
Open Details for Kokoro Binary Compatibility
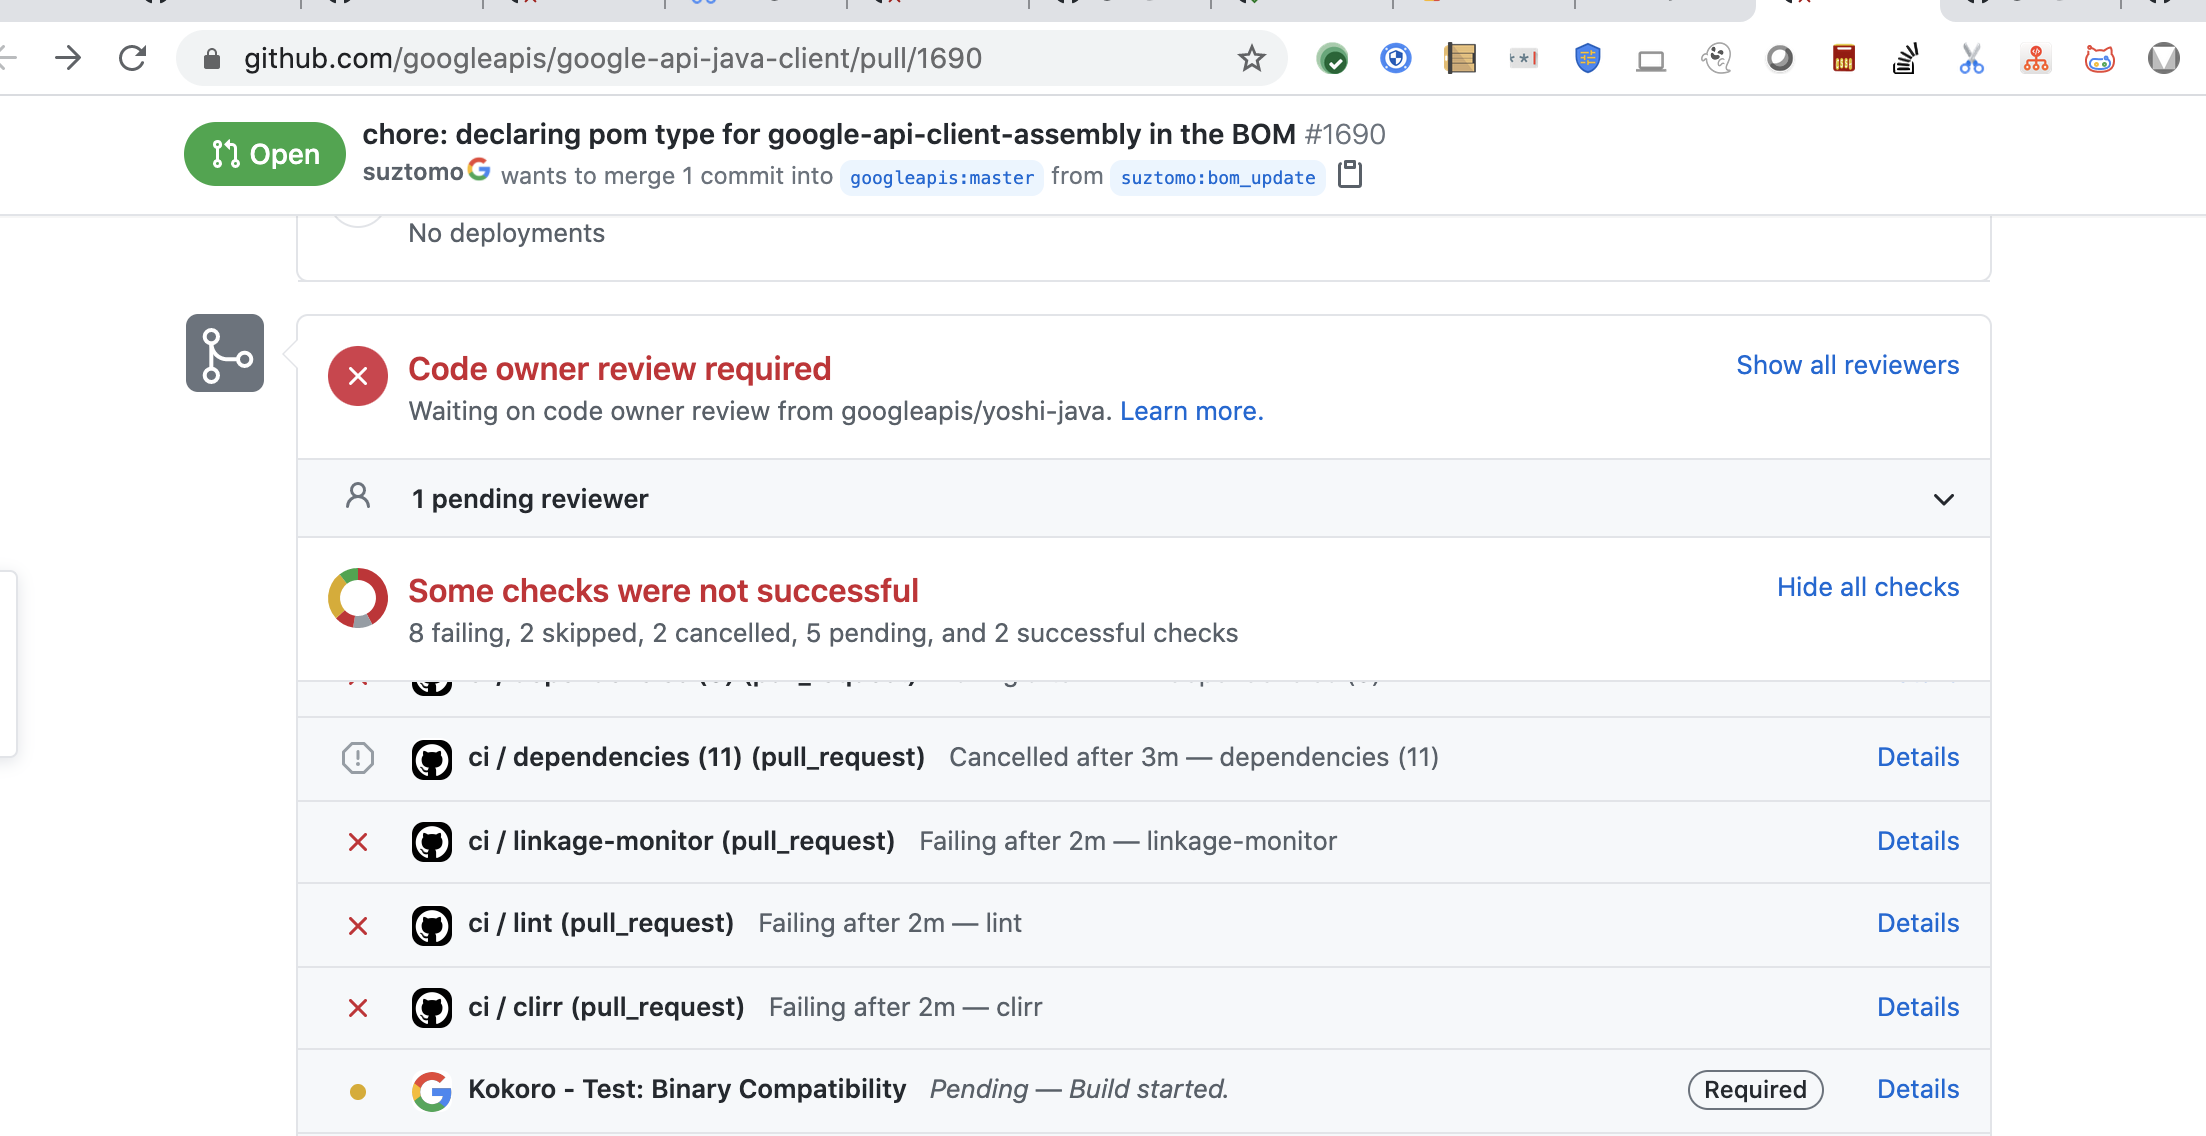(x=1917, y=1089)
